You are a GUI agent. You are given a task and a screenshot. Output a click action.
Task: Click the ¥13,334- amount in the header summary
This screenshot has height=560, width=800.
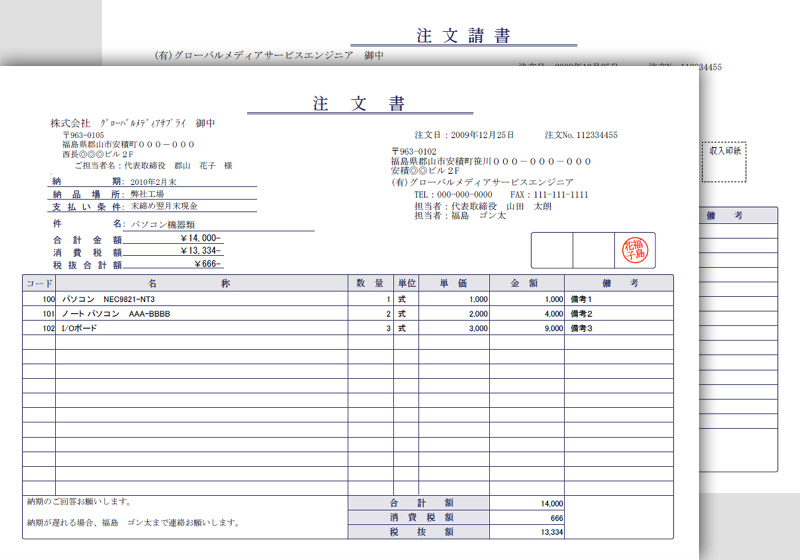(201, 251)
